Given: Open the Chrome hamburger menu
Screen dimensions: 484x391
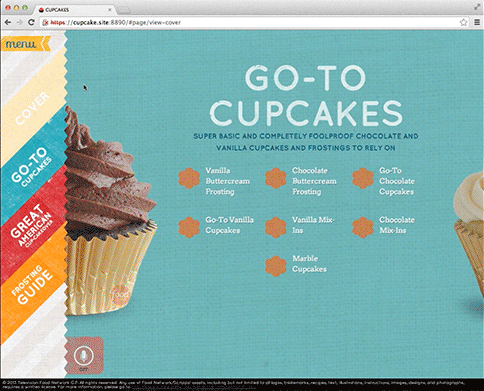Looking at the screenshot, I should 477,22.
